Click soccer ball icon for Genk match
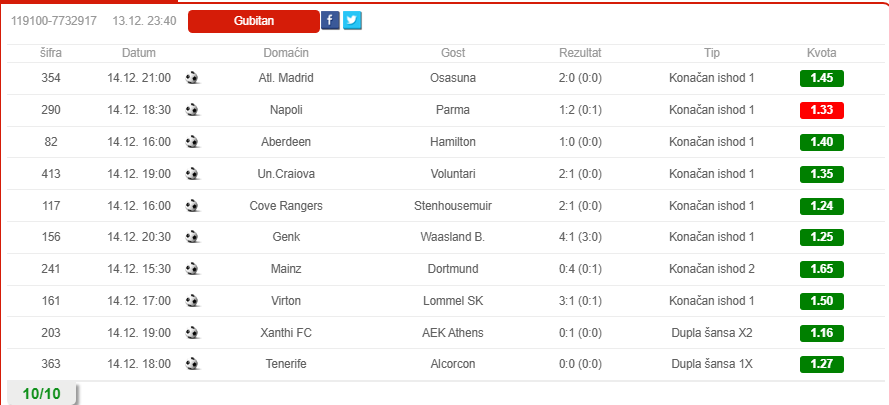889x405 pixels. [x=192, y=237]
